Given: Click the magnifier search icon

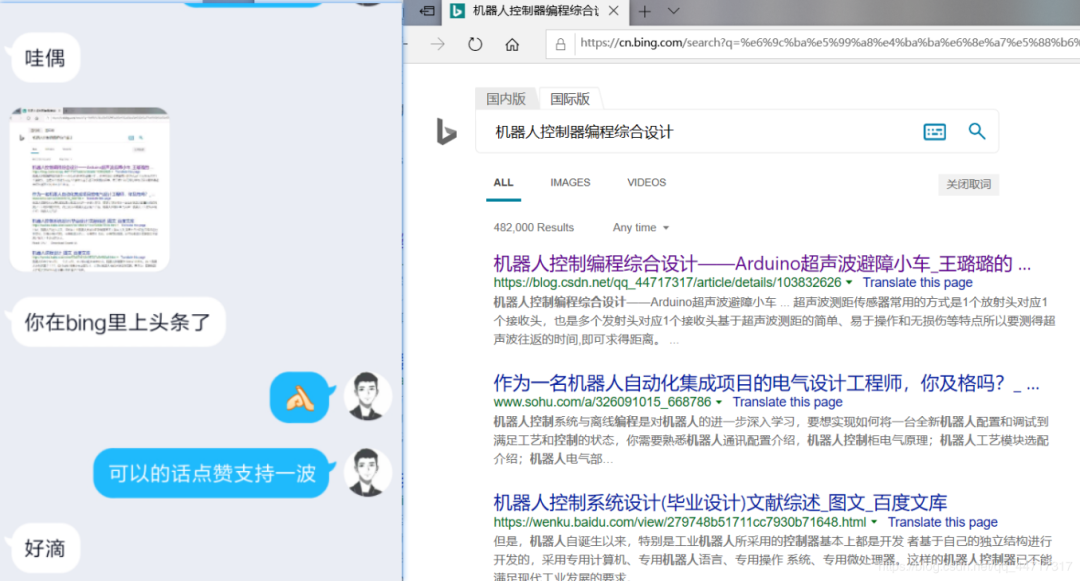Looking at the screenshot, I should [x=977, y=131].
